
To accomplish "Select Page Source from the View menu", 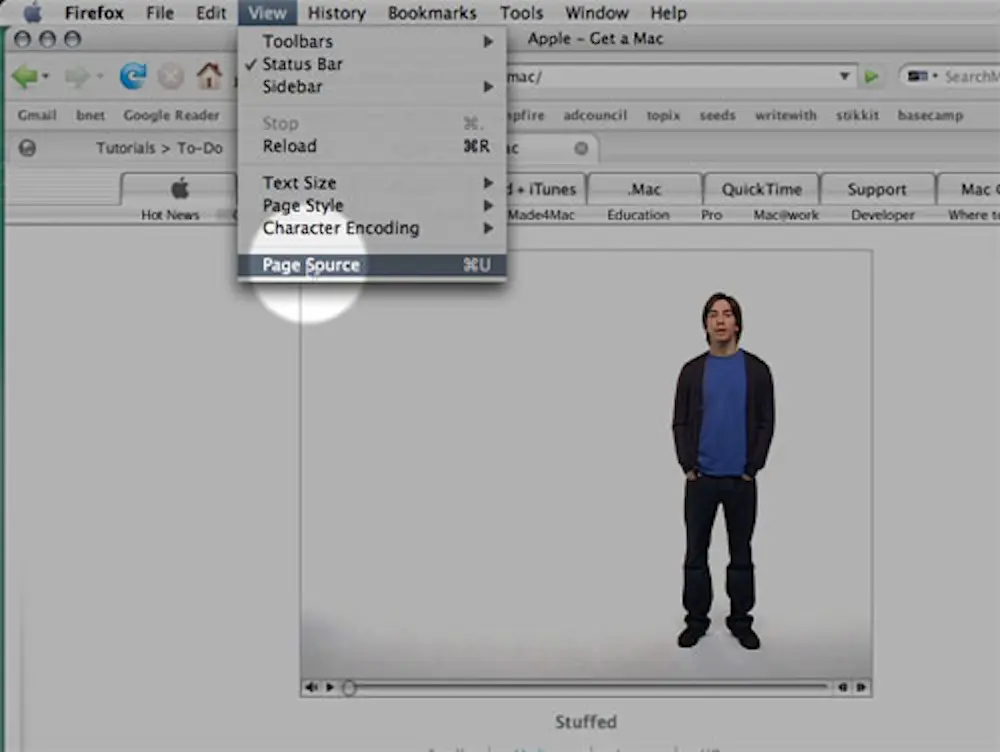I will pyautogui.click(x=311, y=264).
